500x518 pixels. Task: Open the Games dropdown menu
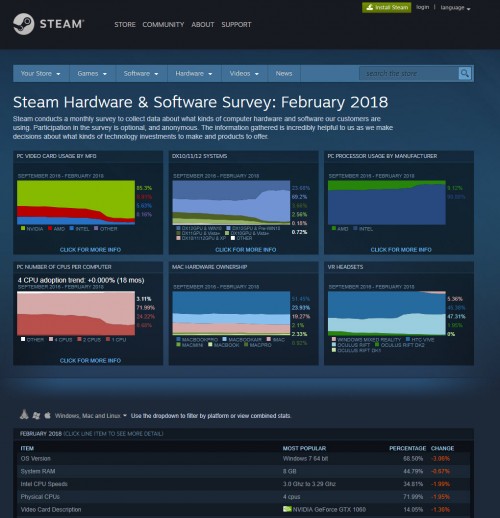click(x=92, y=74)
